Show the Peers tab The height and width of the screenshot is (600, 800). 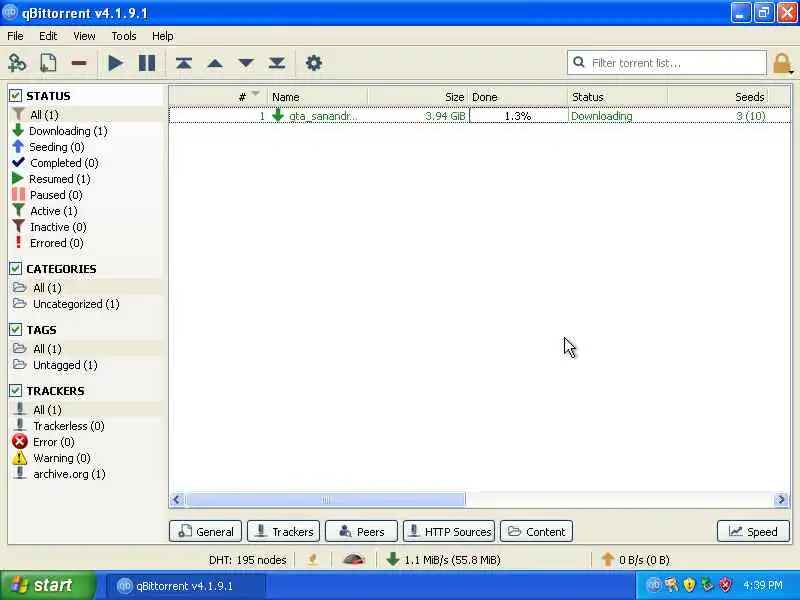(x=361, y=531)
